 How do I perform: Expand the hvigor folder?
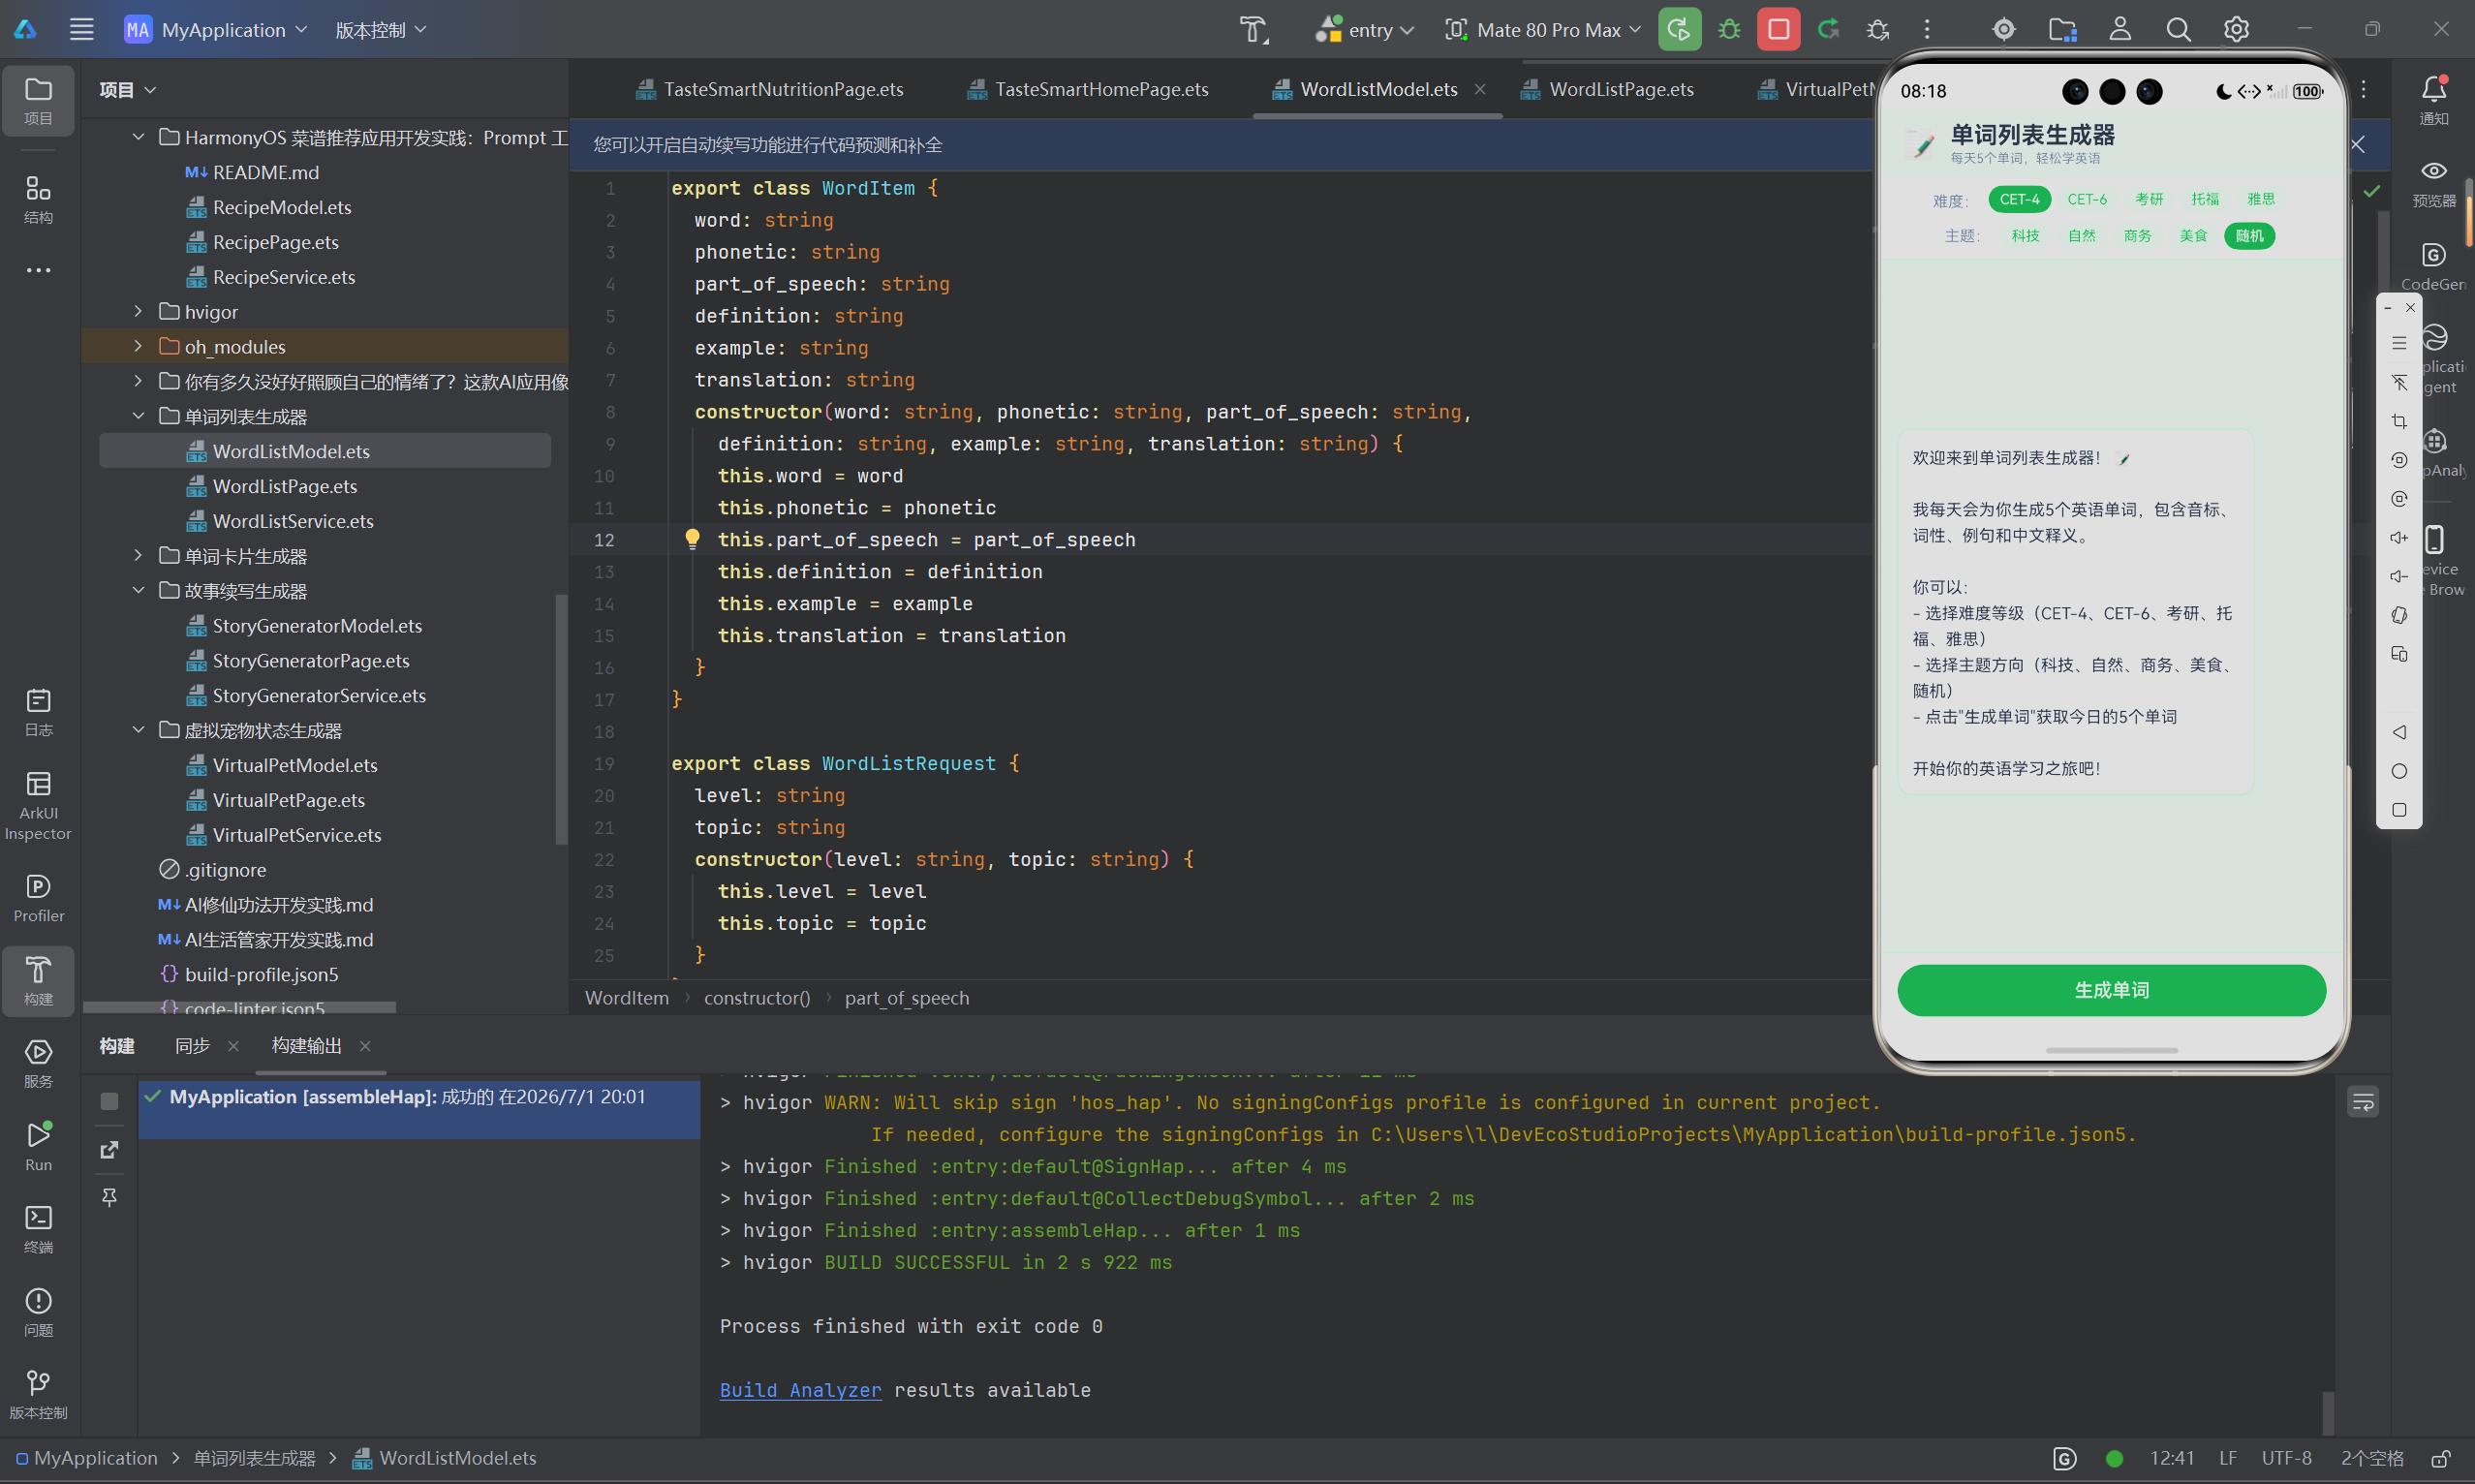click(138, 312)
